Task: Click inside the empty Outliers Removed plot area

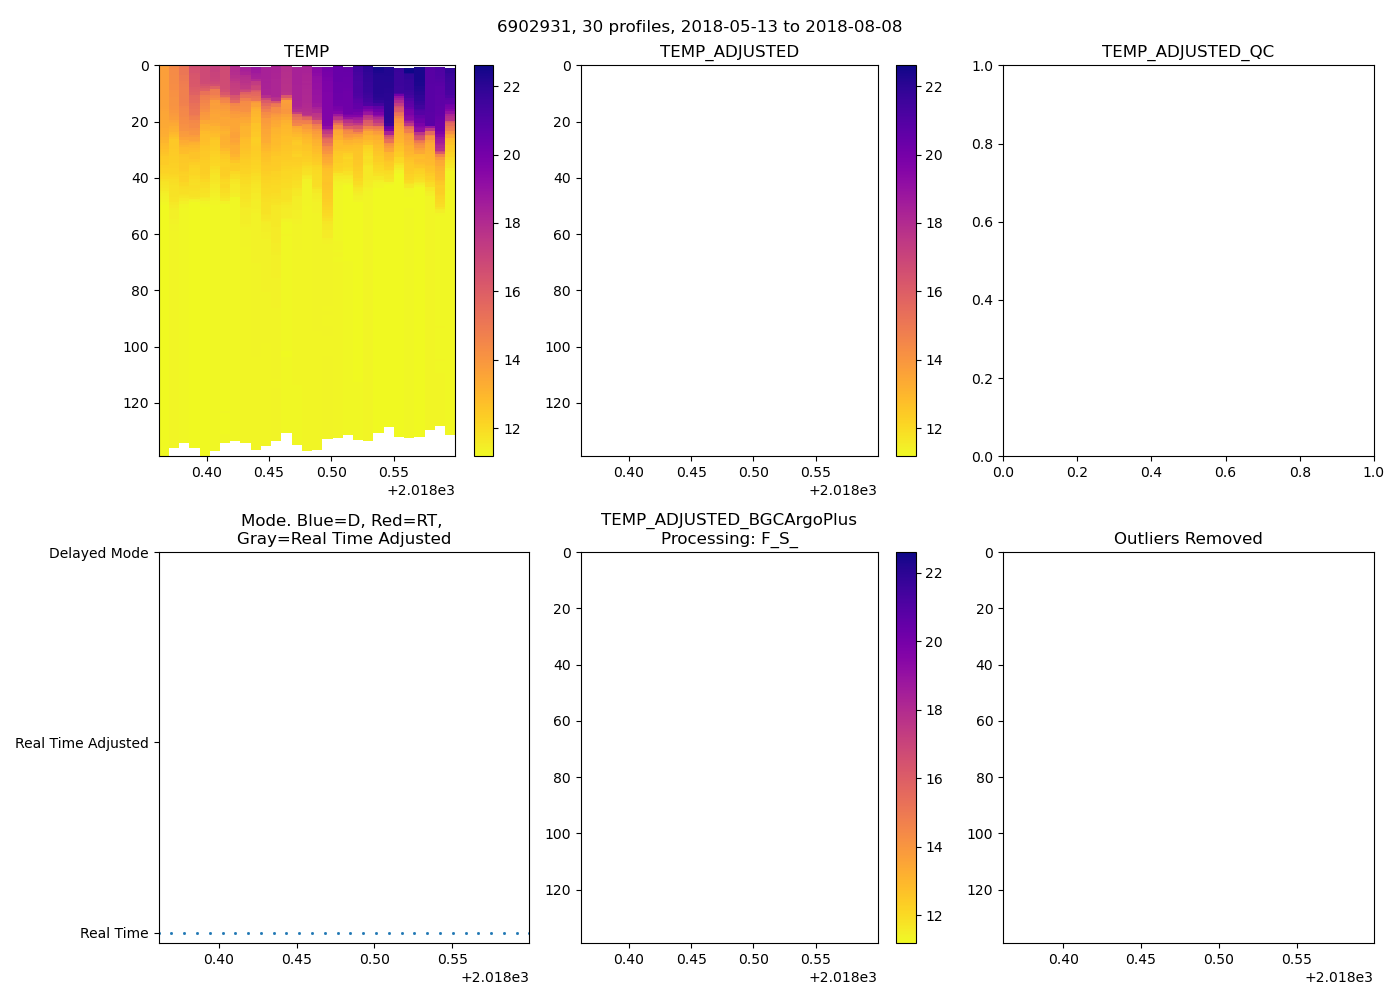Action: tap(1187, 747)
